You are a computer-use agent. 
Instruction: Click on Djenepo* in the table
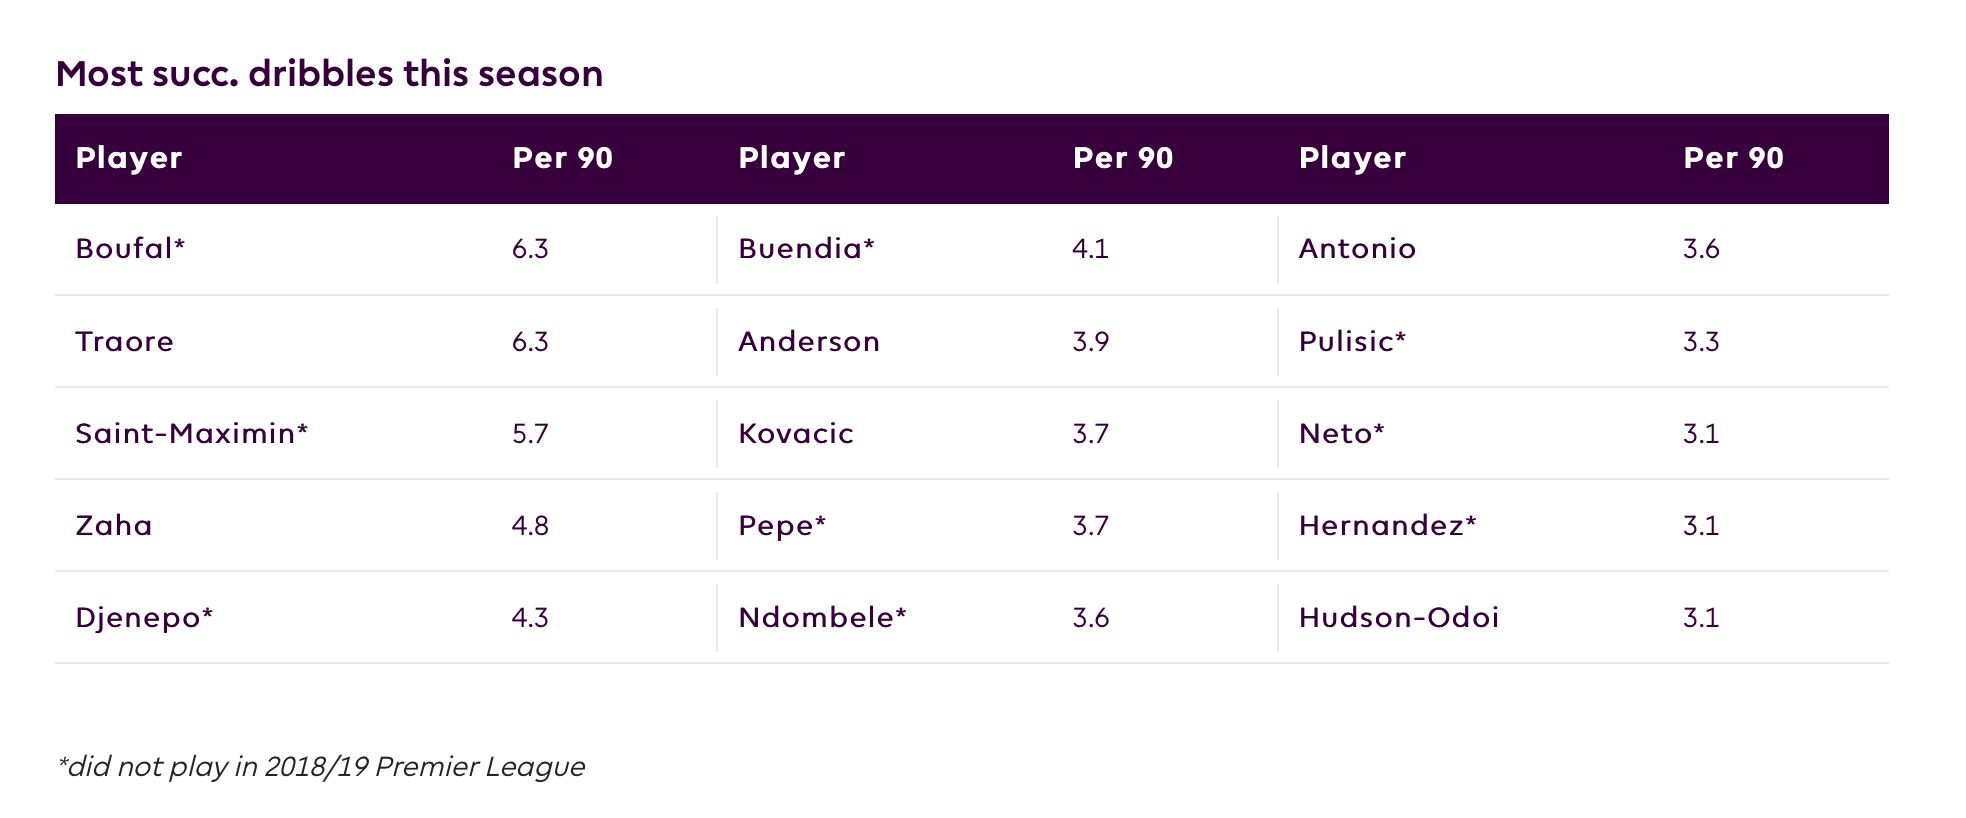[x=144, y=618]
